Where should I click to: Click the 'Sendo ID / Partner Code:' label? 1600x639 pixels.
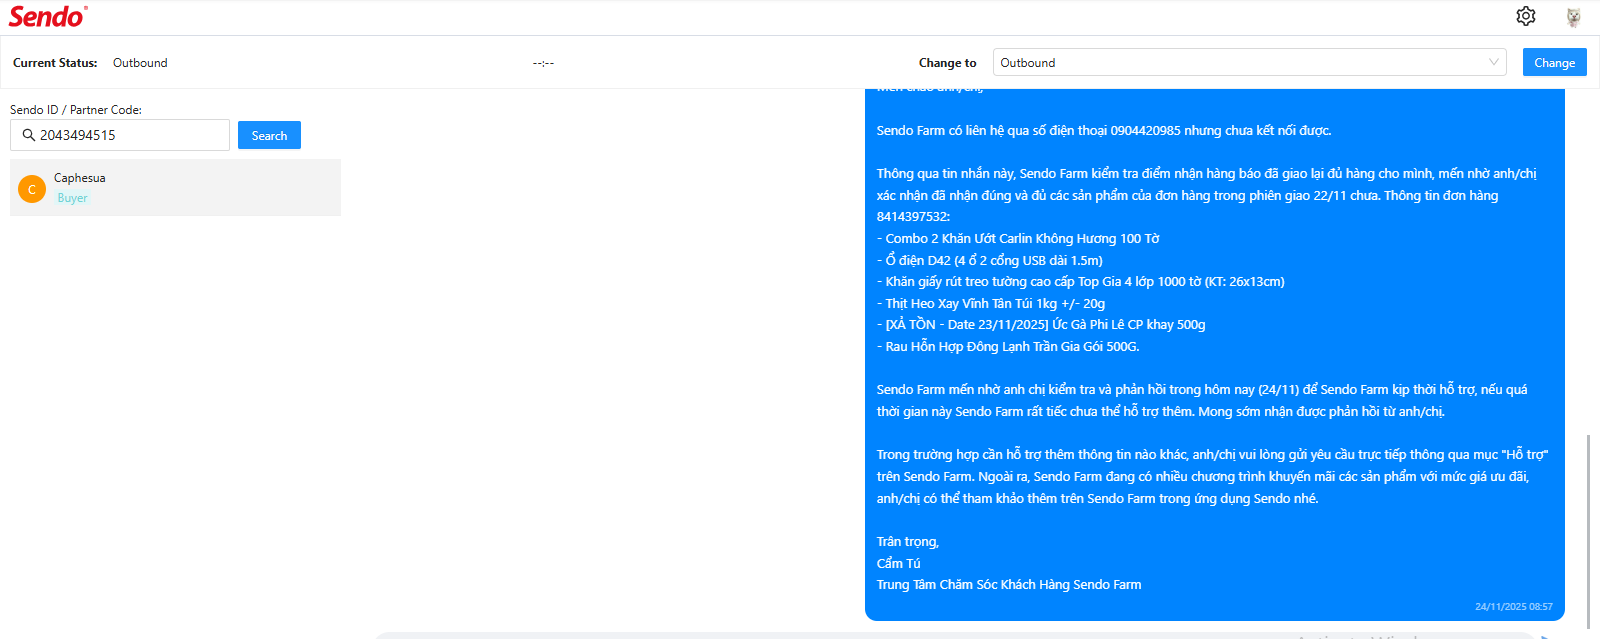pos(76,110)
